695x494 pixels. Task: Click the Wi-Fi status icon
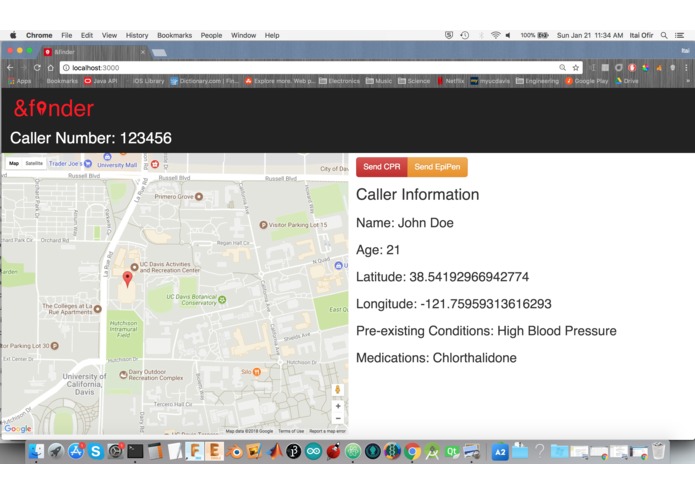(496, 35)
